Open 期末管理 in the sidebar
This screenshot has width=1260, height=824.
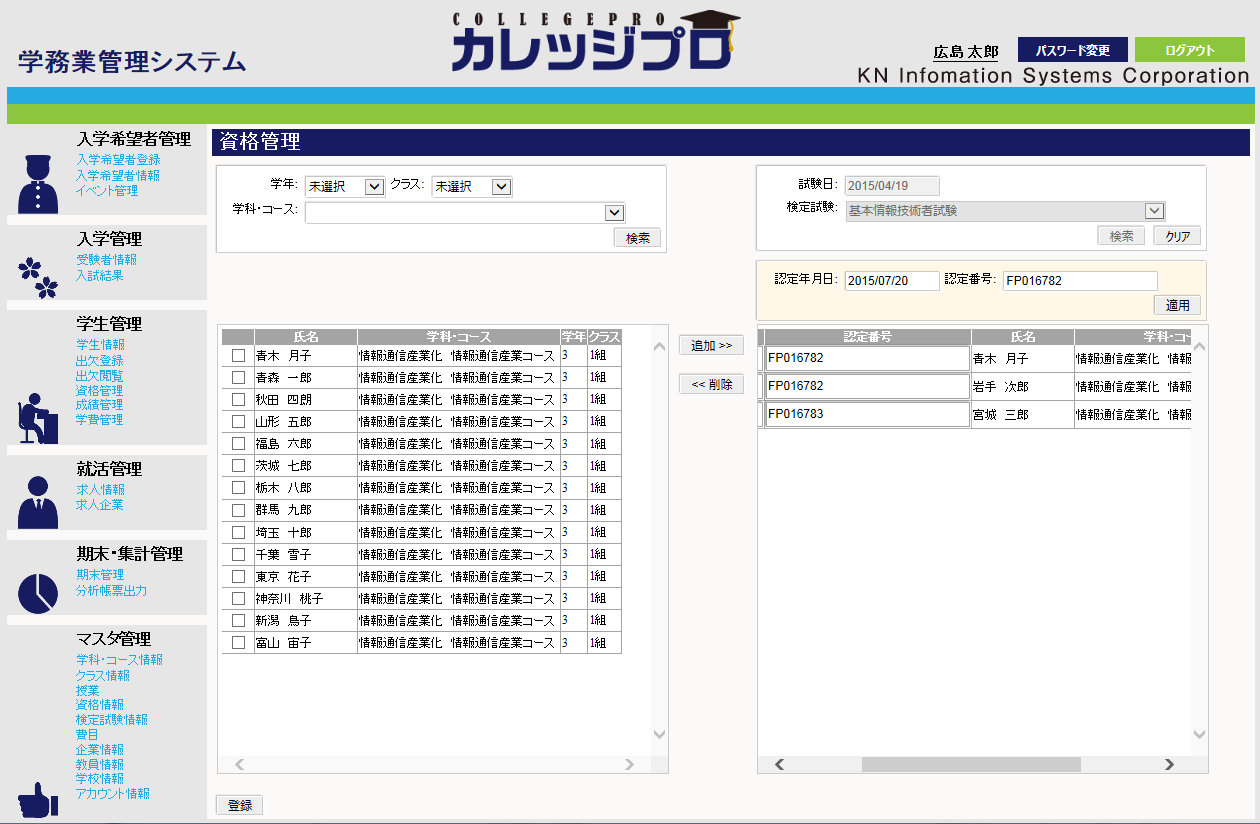(x=100, y=575)
